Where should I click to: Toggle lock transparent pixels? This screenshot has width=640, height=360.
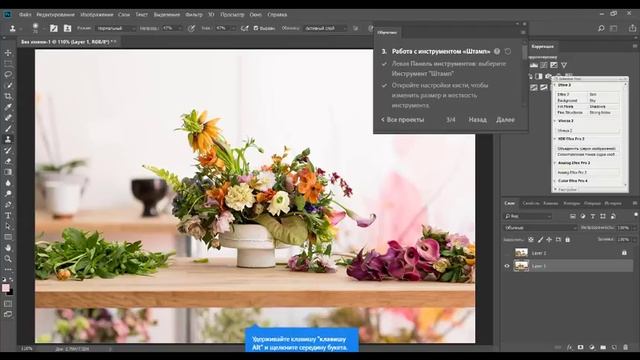coord(531,240)
